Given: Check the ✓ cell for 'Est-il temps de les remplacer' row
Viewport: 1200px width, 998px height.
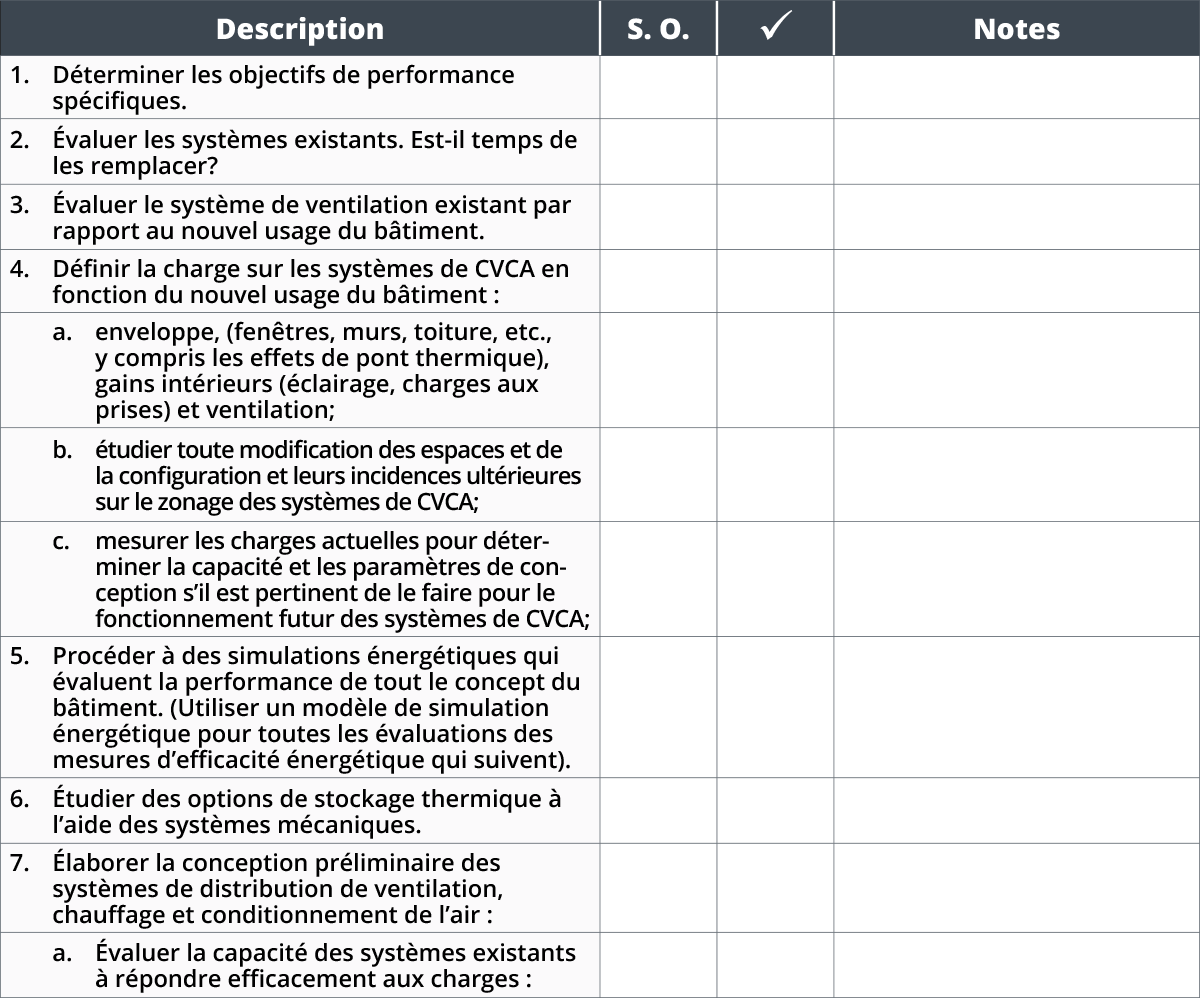Looking at the screenshot, I should pyautogui.click(x=775, y=152).
